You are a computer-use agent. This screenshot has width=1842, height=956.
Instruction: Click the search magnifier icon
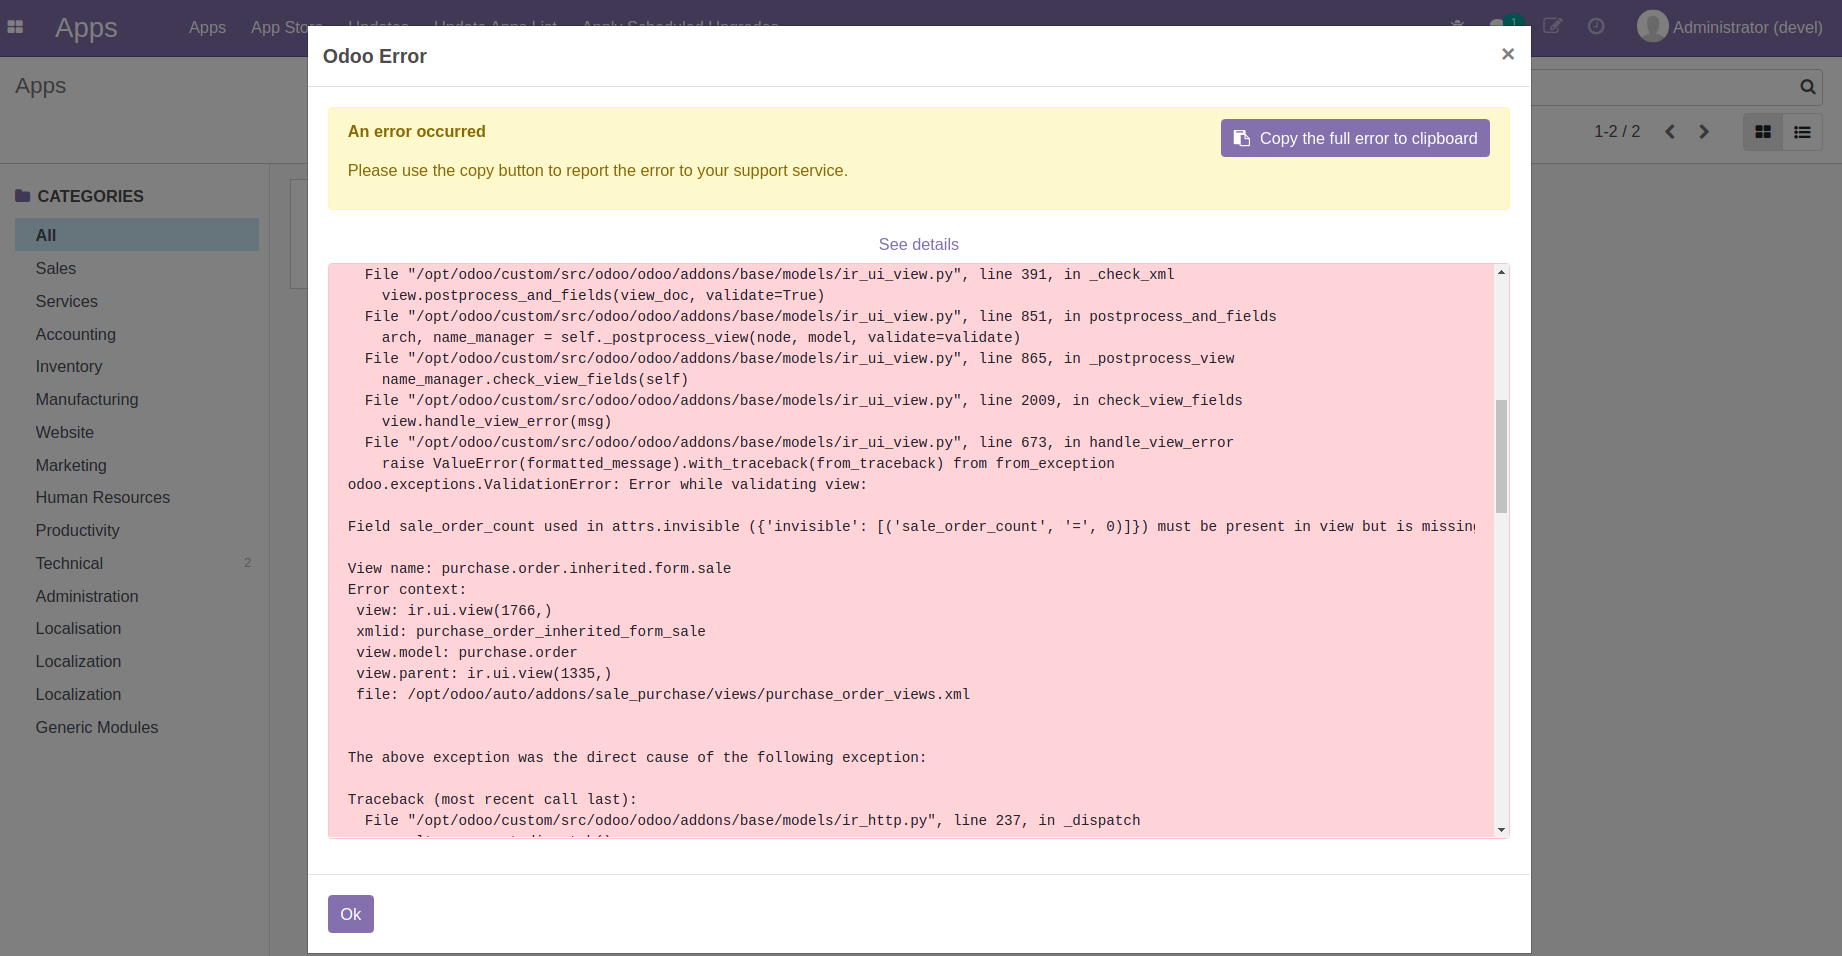coord(1807,87)
